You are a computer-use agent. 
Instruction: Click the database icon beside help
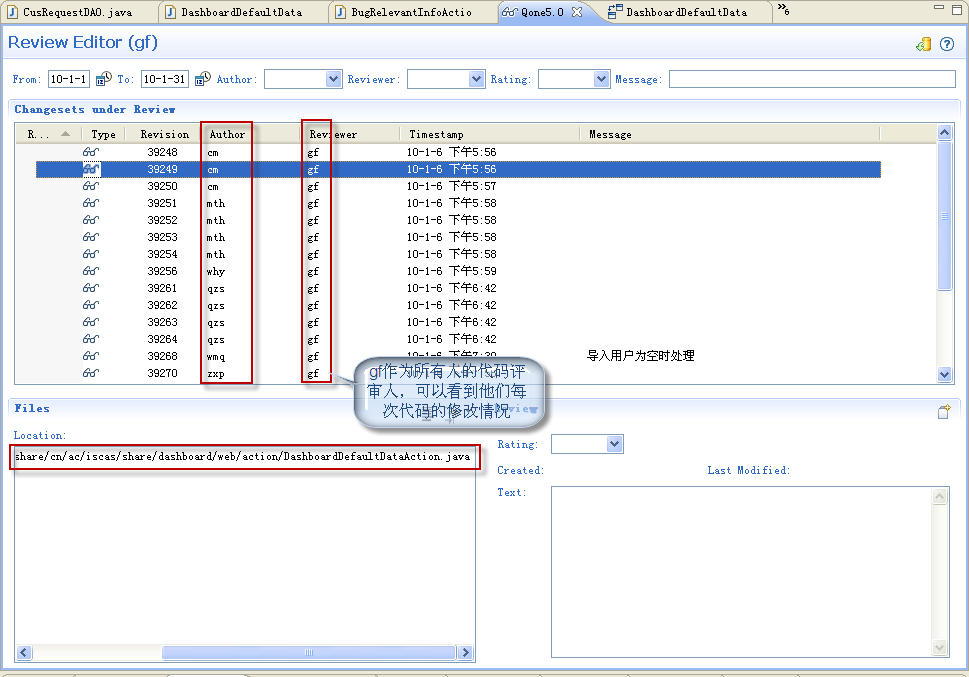923,44
